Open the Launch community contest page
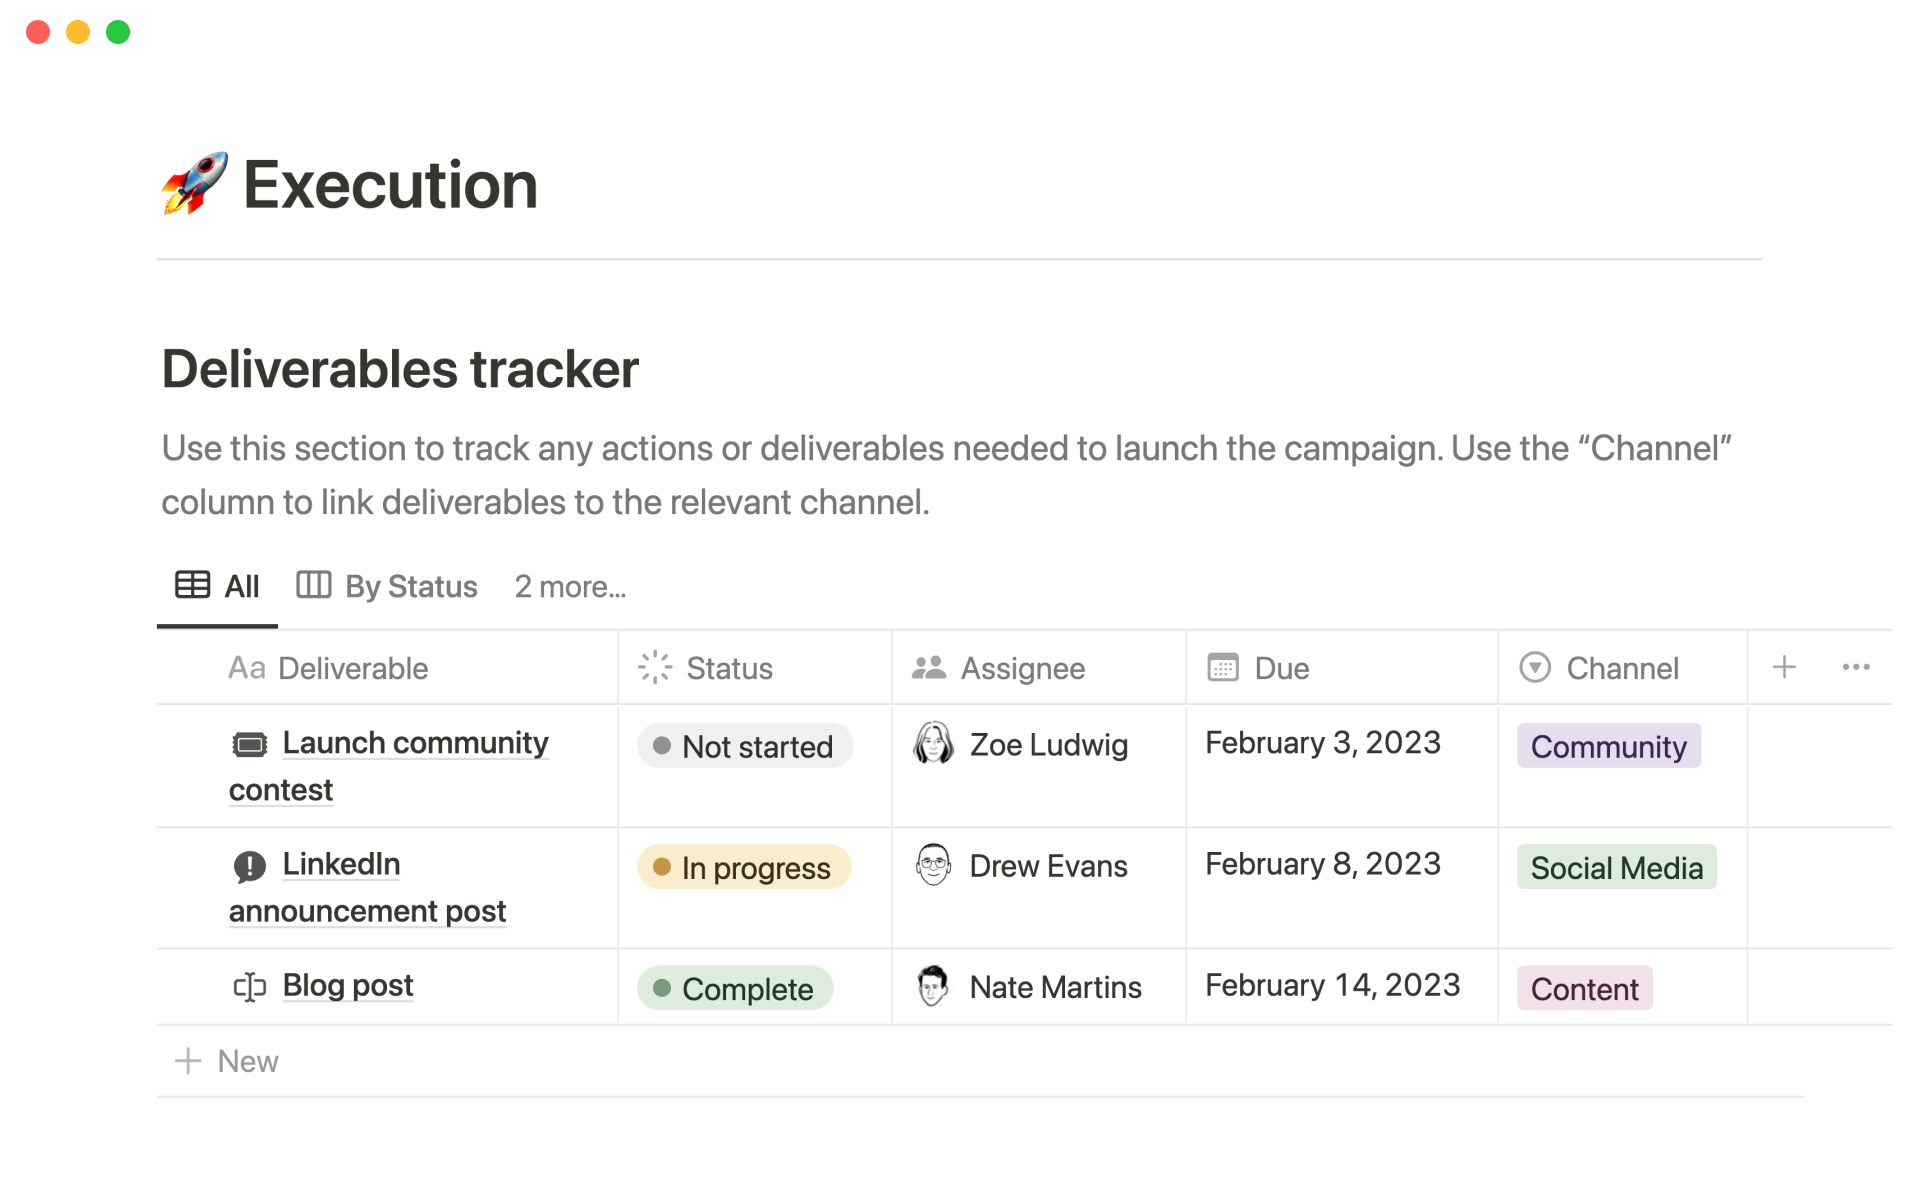 pyautogui.click(x=415, y=743)
